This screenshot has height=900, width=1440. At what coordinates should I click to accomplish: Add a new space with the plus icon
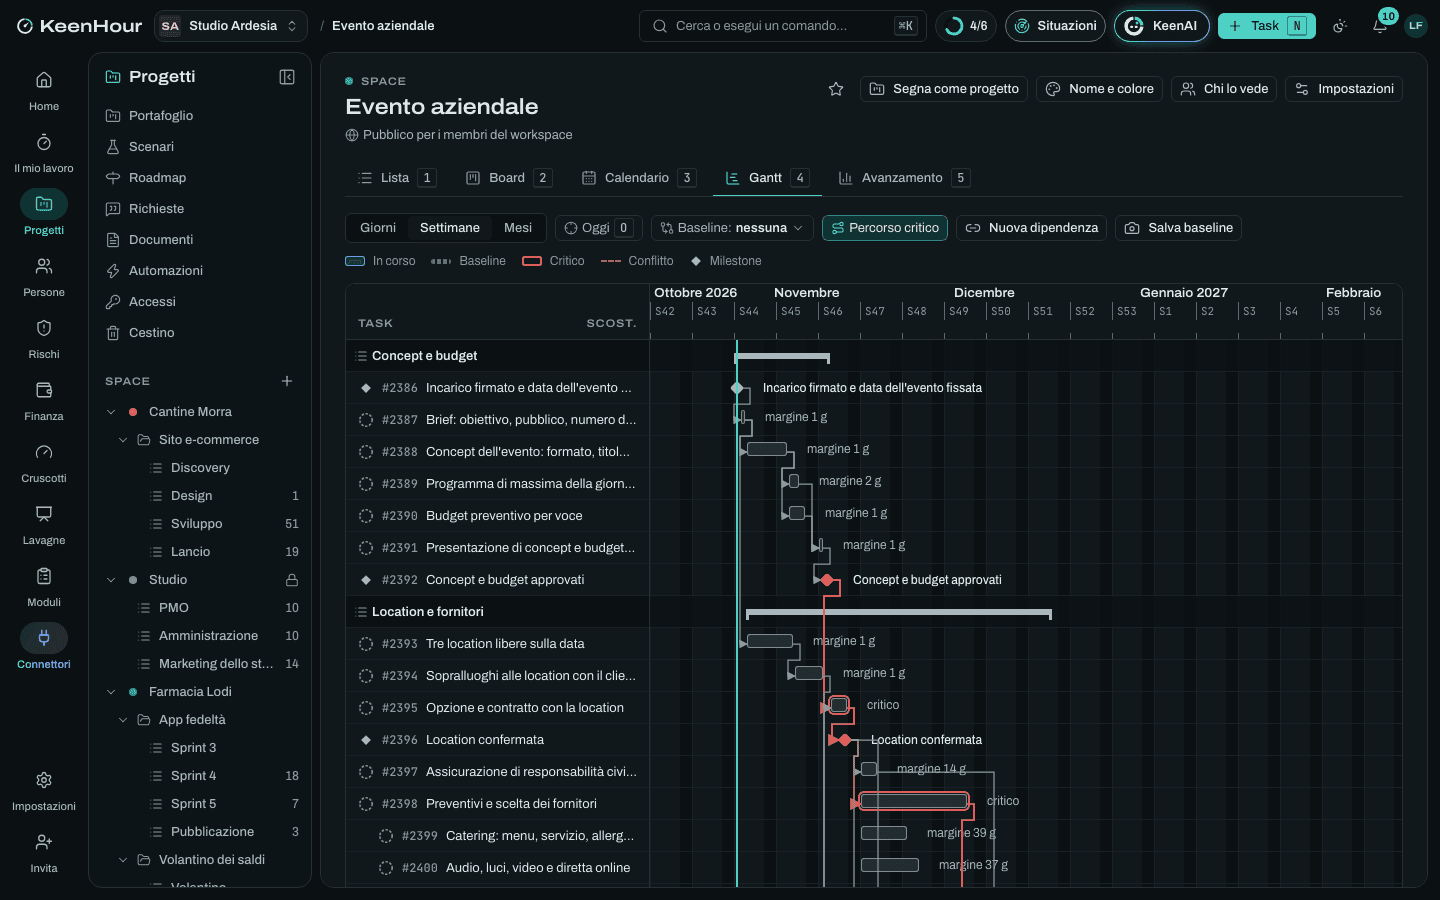coord(287,381)
